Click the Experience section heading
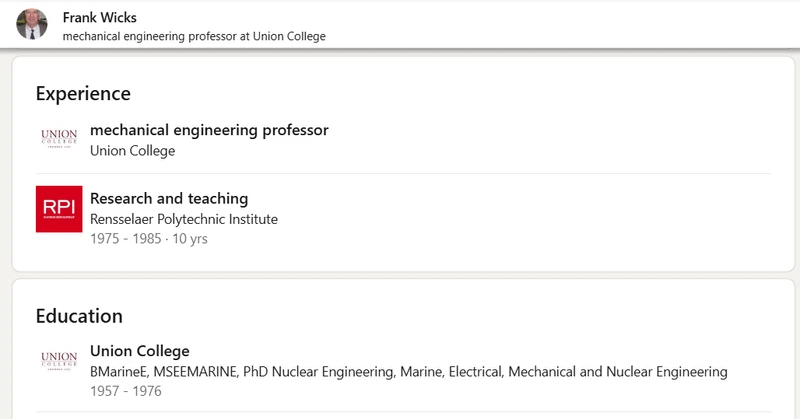 pyautogui.click(x=83, y=94)
